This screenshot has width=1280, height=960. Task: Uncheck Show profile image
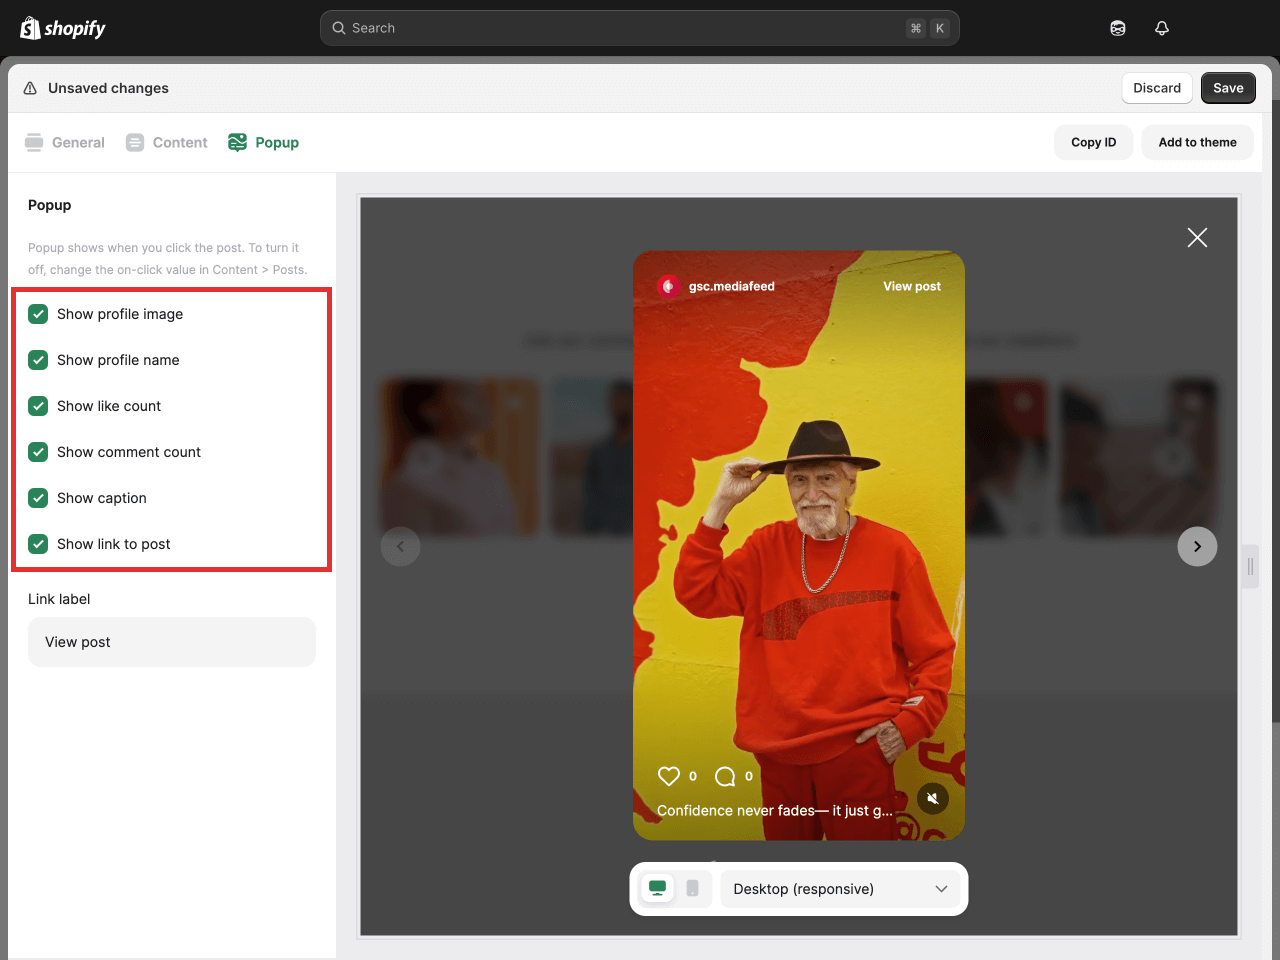pos(38,314)
